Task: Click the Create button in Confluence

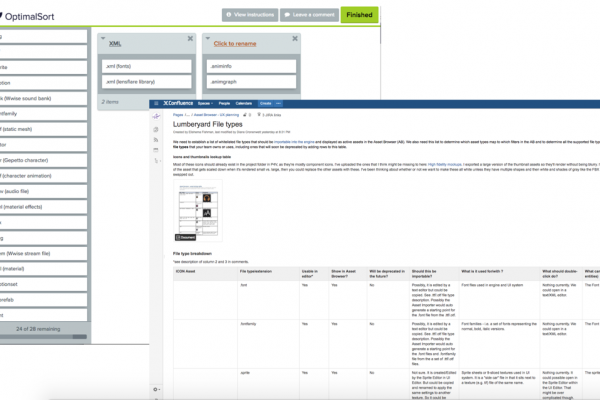Action: 266,103
